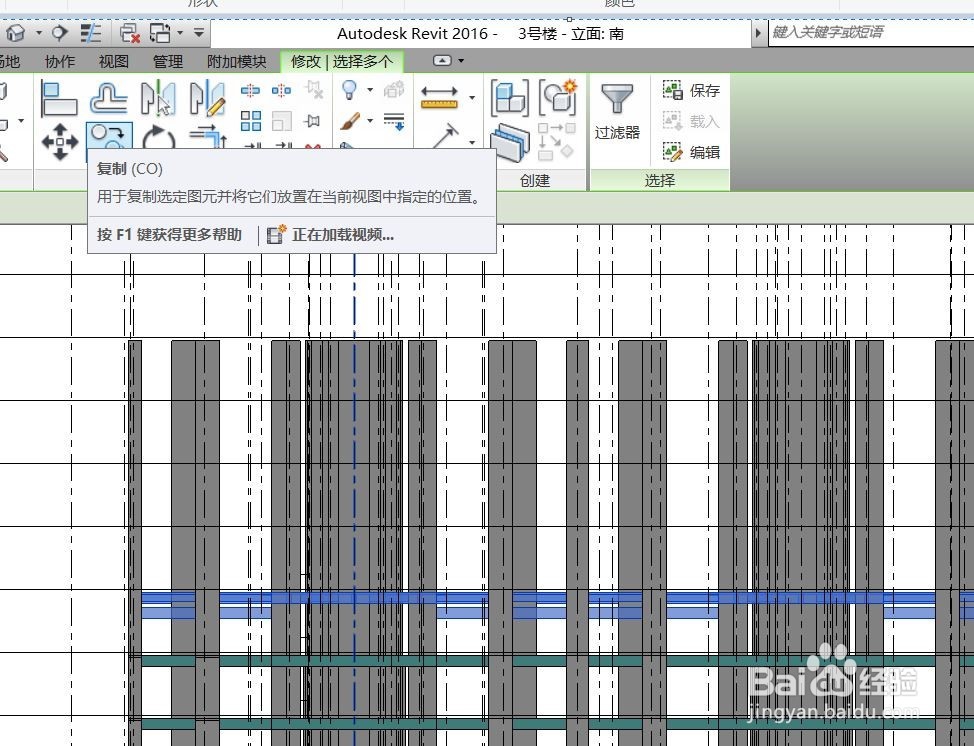Select the Trim/Extend to Corner tool
Screen dimensions: 974x746
pos(208,136)
